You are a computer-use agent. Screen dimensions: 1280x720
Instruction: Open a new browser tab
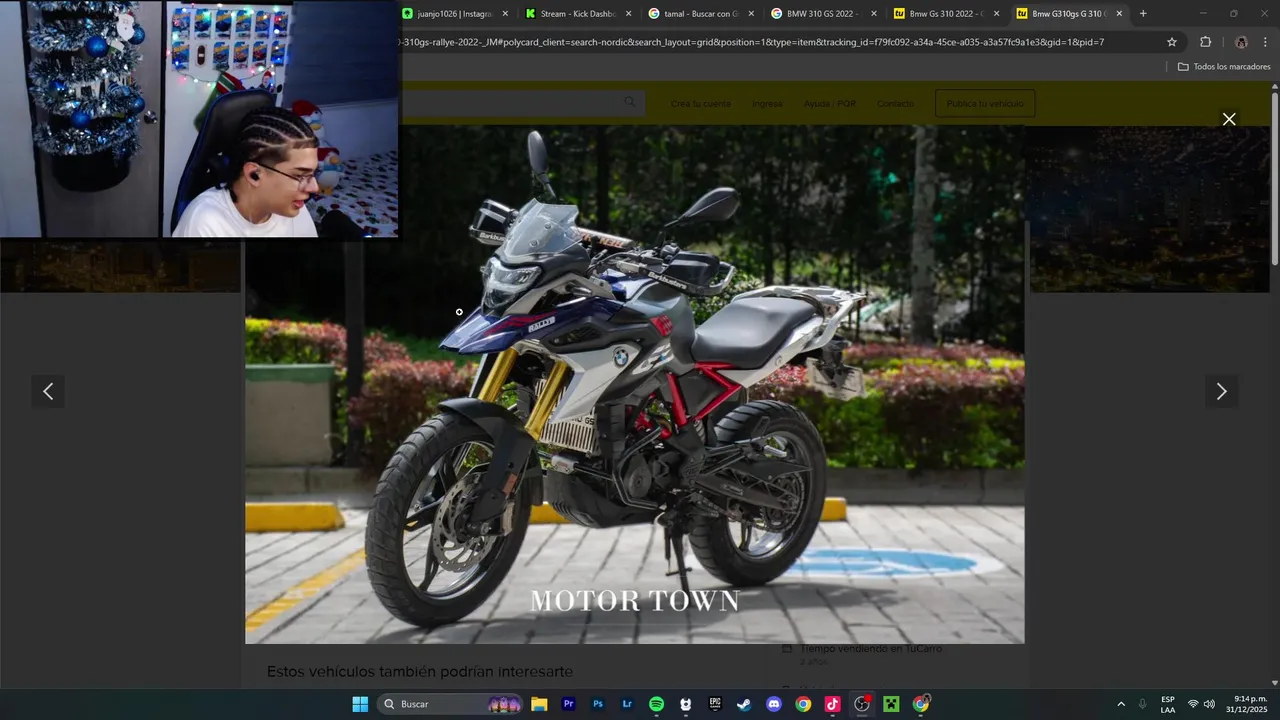coord(1143,14)
